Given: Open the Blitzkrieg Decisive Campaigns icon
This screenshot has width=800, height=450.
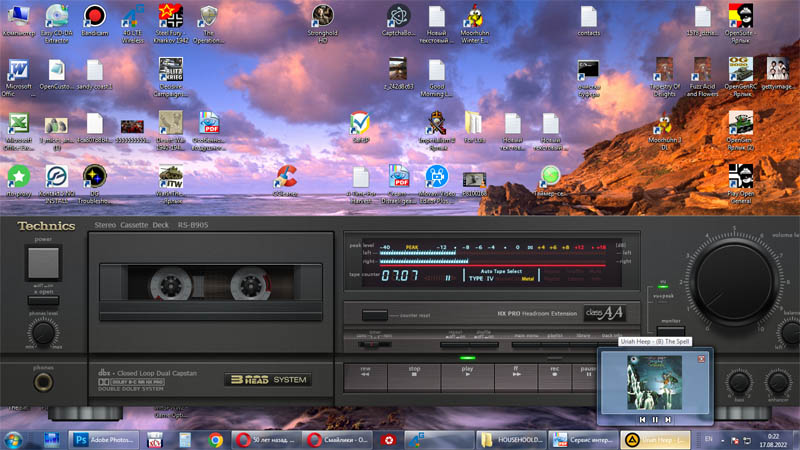Looking at the screenshot, I should (171, 77).
